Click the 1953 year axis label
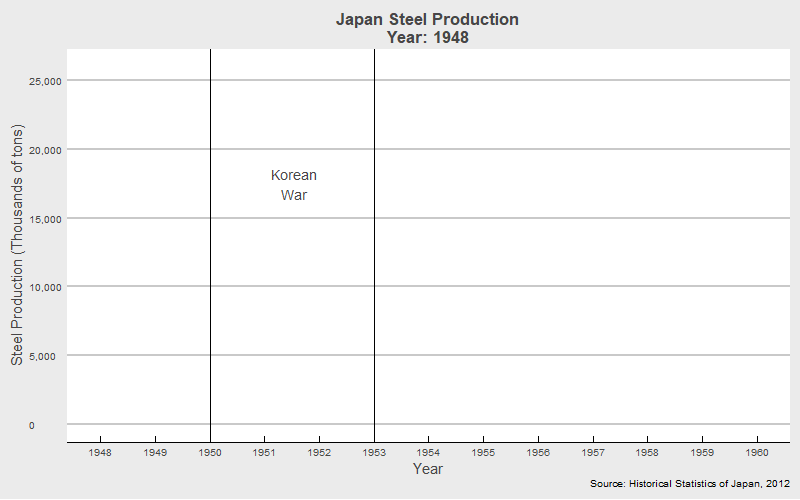The image size is (800, 500). pos(374,453)
